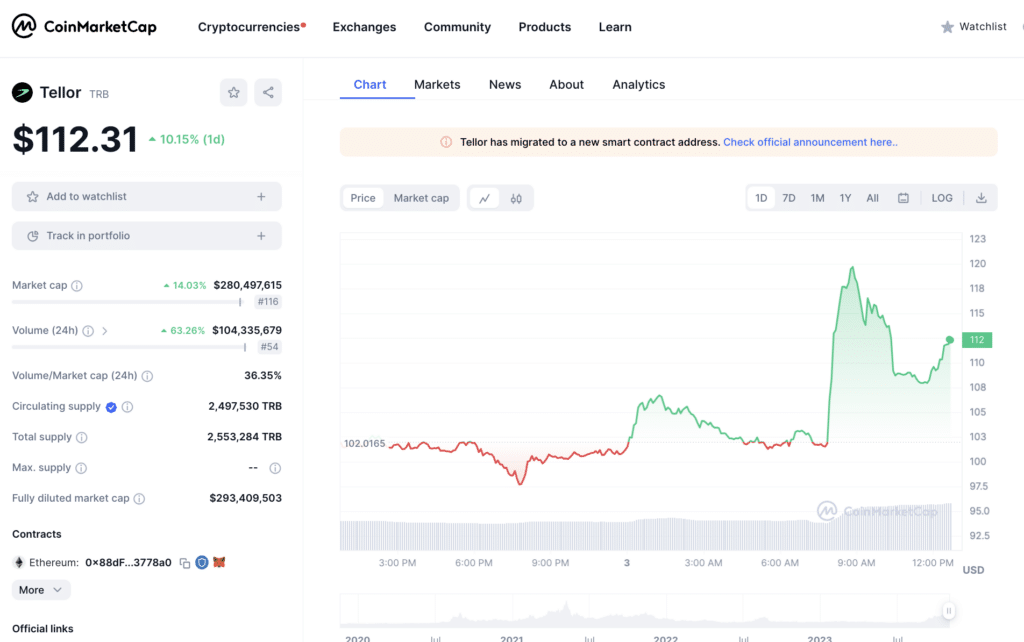The image size is (1024, 642).
Task: Click the migration notice info icon
Action: coord(446,142)
